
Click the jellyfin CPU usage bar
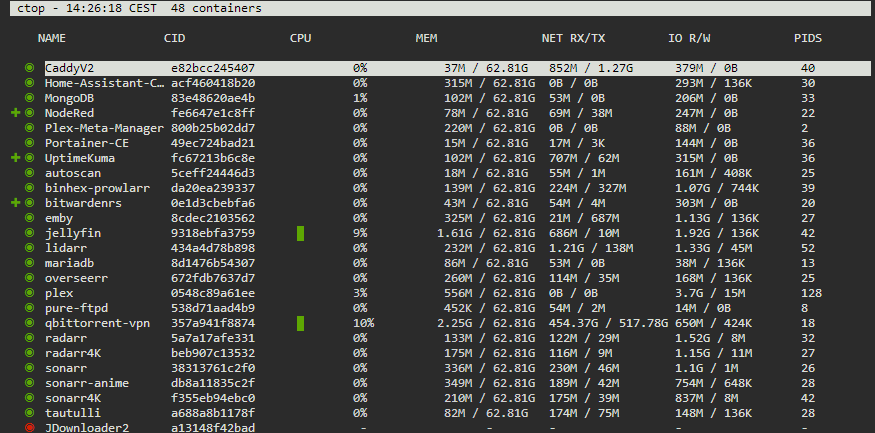(301, 233)
